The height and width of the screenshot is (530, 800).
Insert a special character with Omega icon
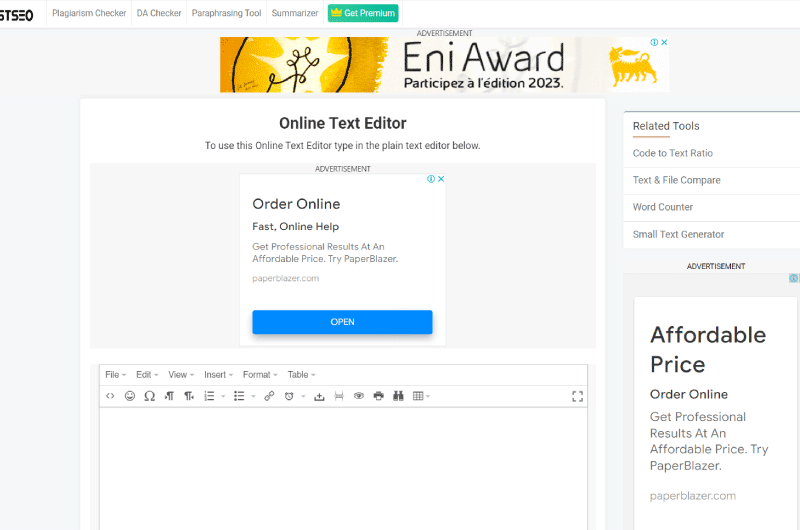[149, 396]
